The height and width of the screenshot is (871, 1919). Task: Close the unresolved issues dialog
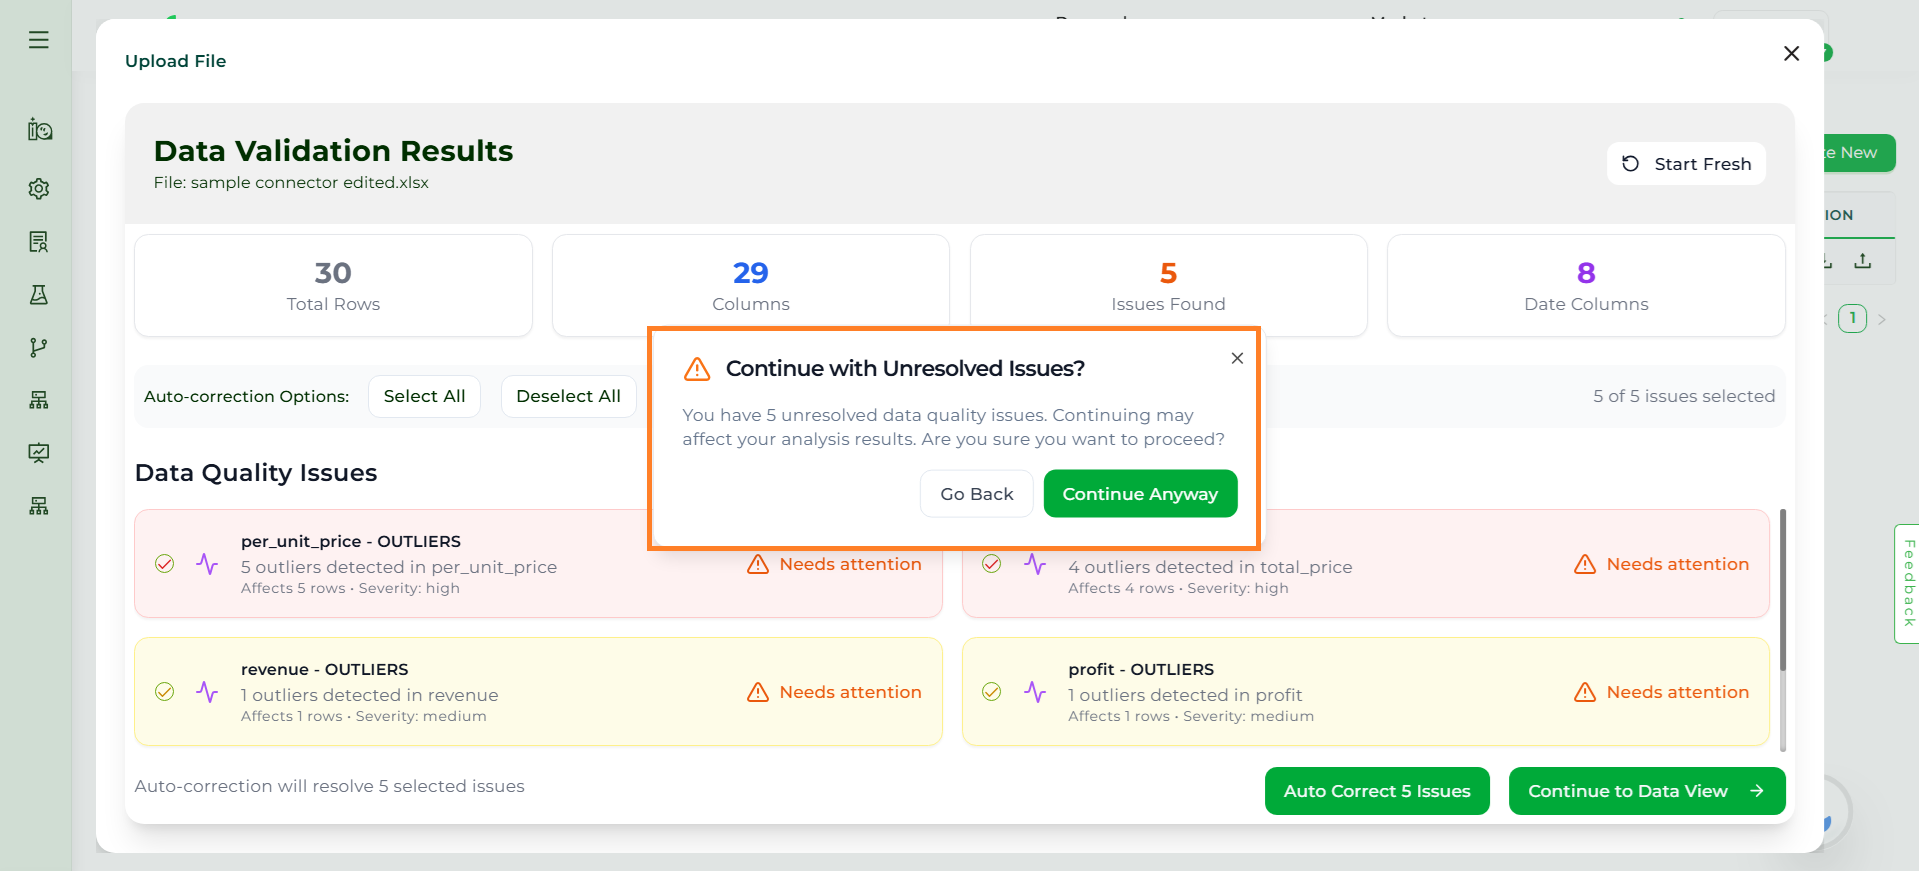coord(1237,358)
